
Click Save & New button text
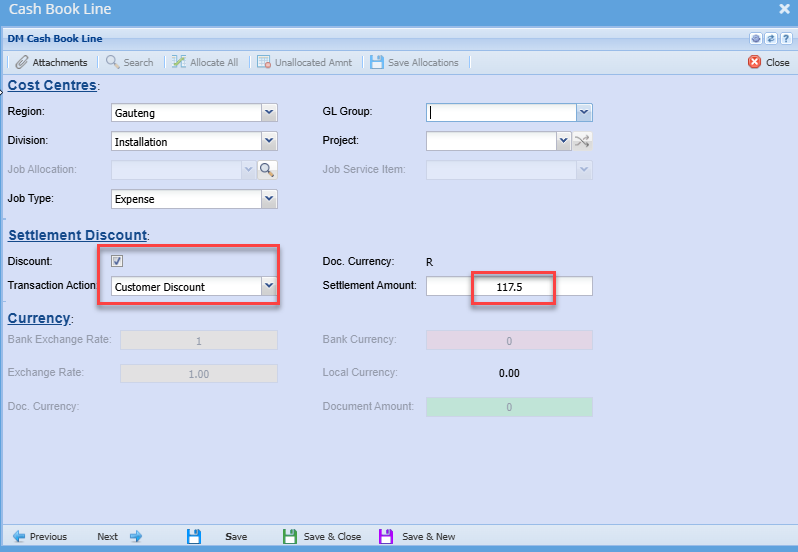[429, 536]
